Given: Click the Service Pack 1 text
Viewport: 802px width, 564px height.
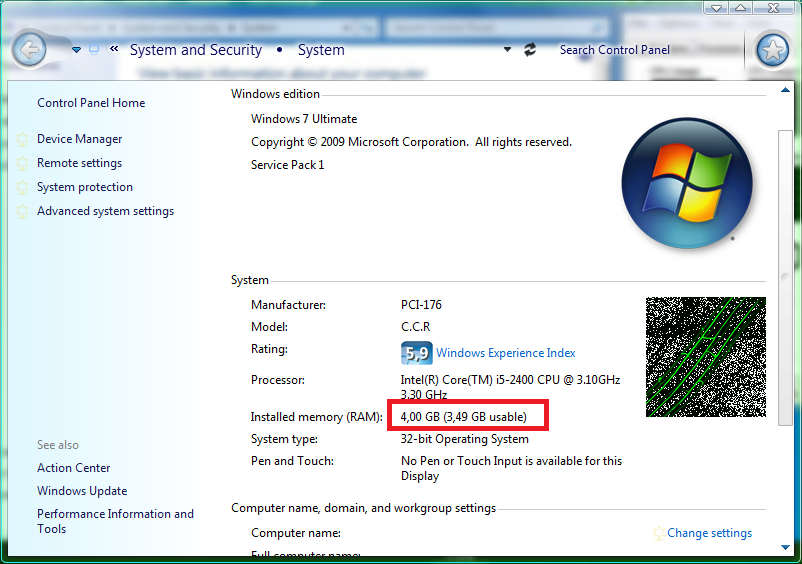Looking at the screenshot, I should pos(287,165).
